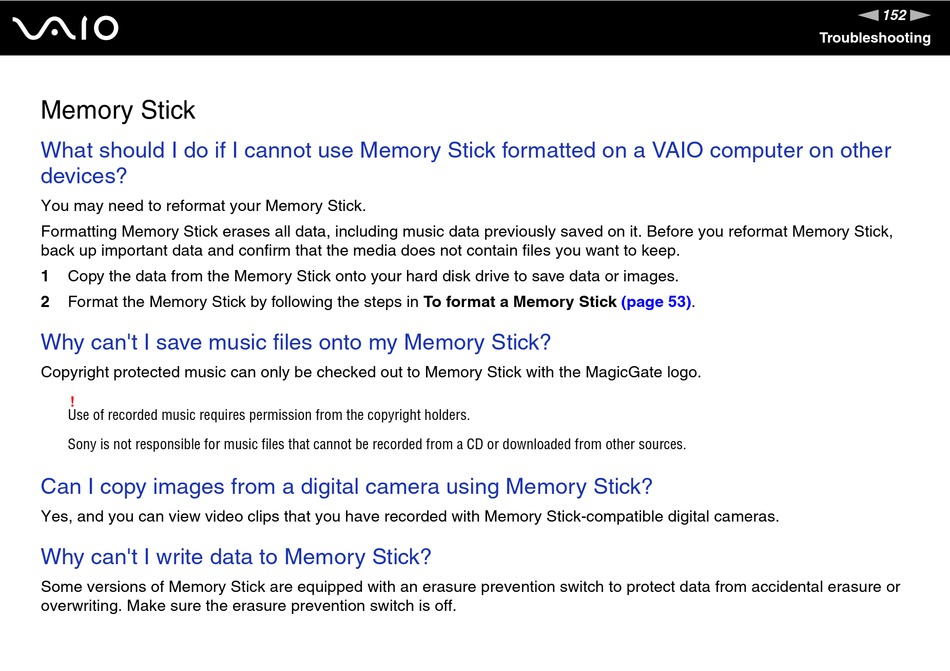
Task: Click the red exclamation warning mark
Action: (x=72, y=402)
